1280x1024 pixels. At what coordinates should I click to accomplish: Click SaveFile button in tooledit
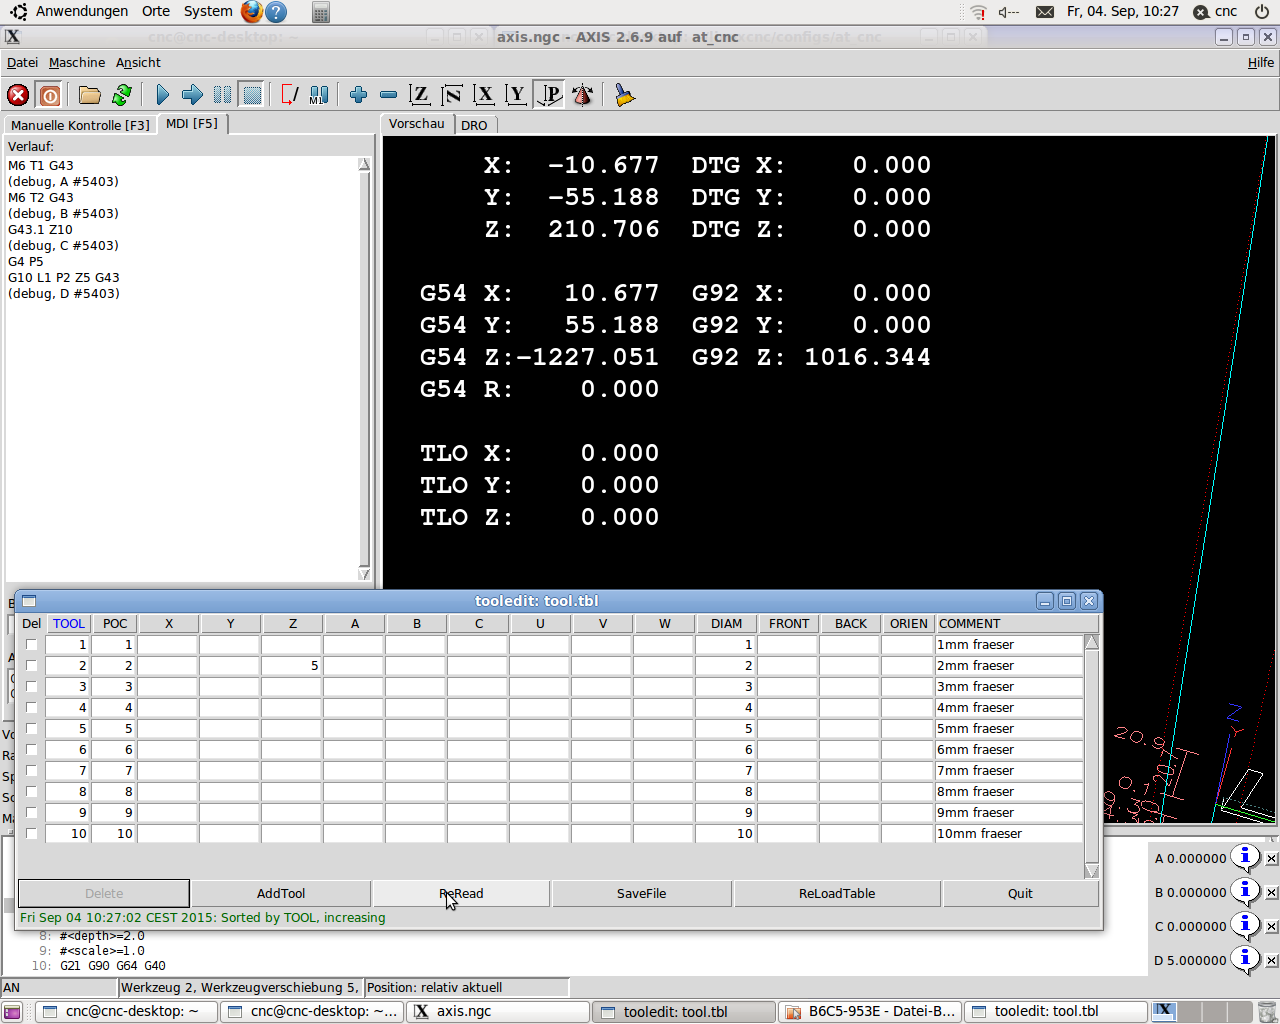pos(641,894)
